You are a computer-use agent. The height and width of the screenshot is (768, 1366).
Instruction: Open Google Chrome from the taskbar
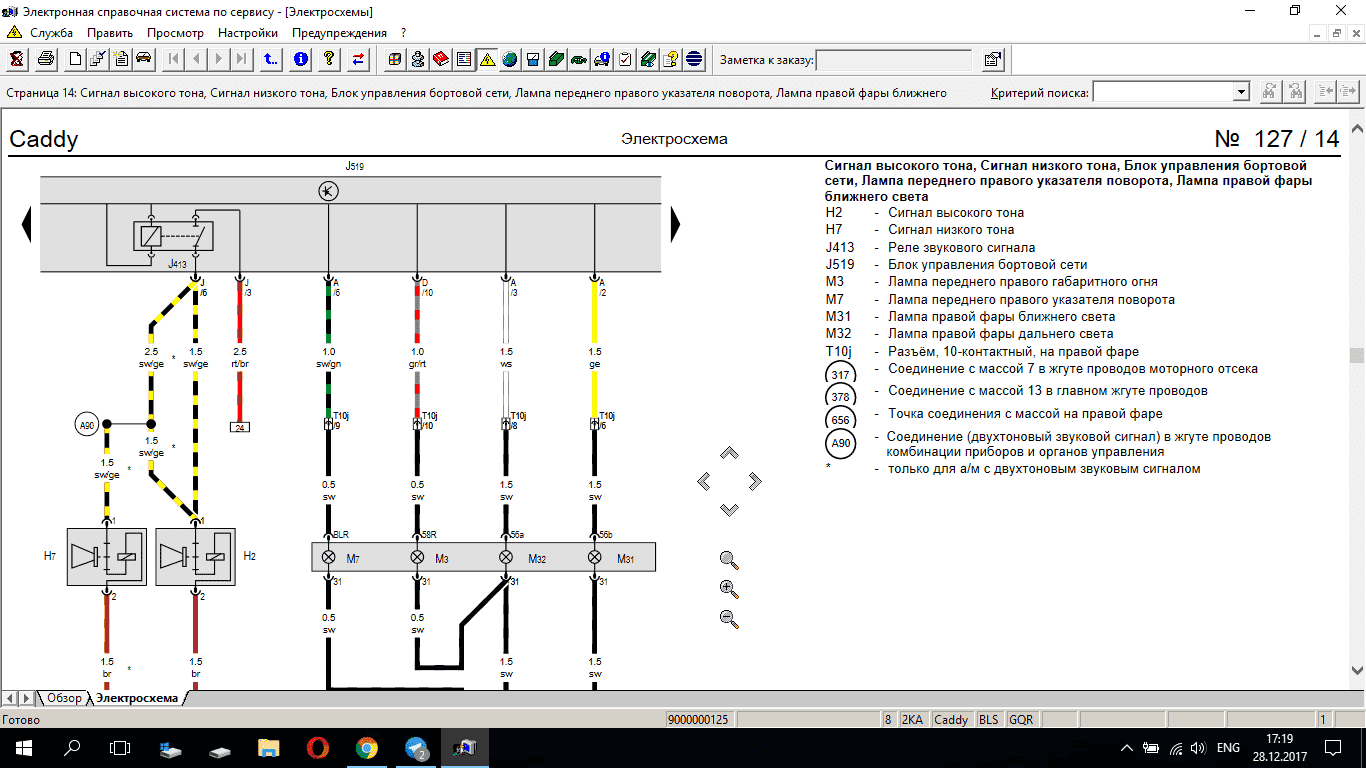pos(366,748)
